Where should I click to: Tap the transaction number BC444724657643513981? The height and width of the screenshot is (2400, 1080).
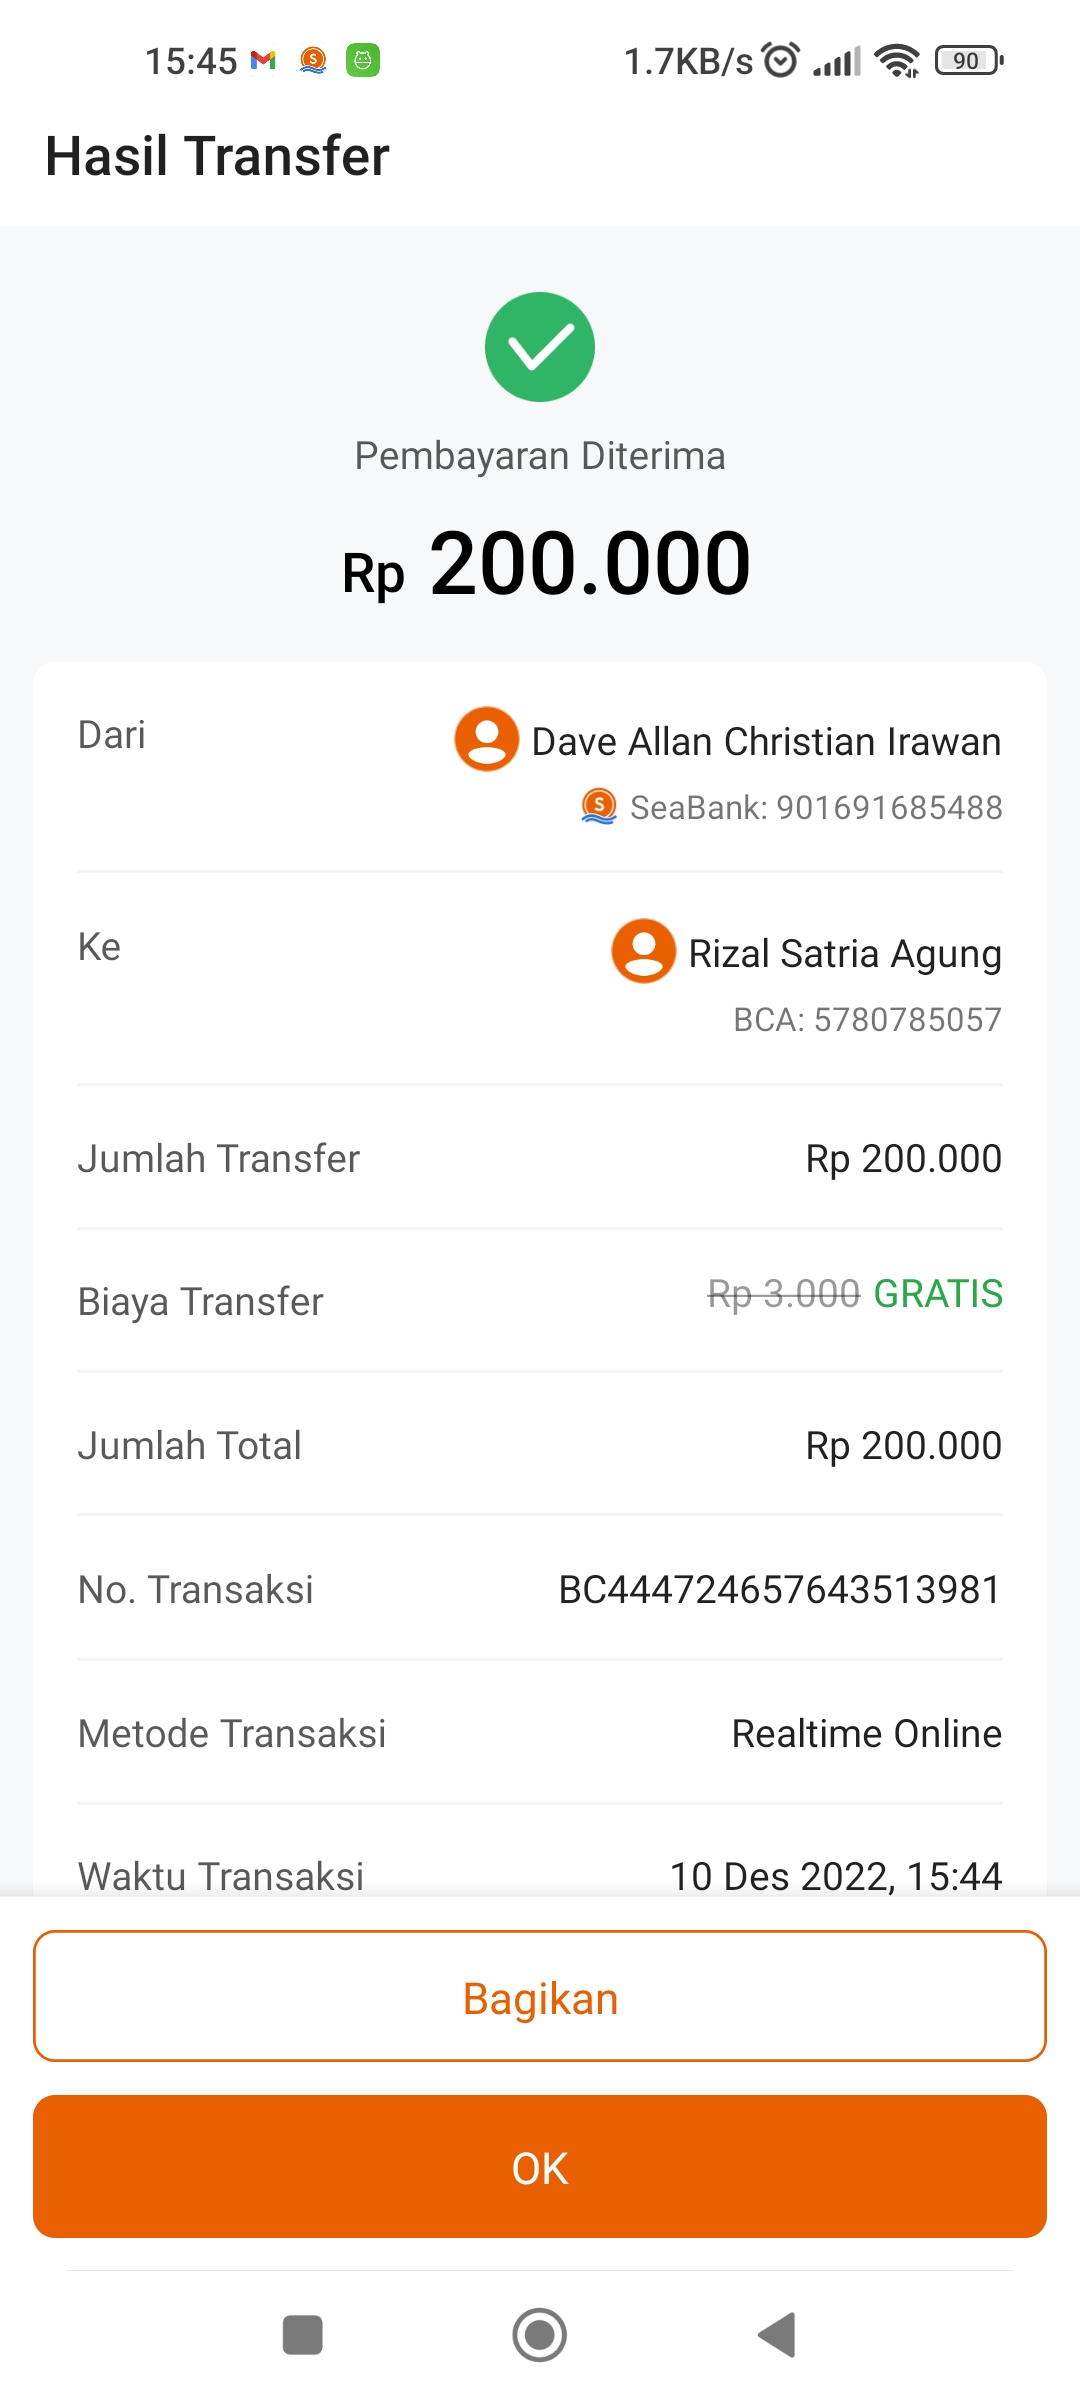(x=779, y=1589)
